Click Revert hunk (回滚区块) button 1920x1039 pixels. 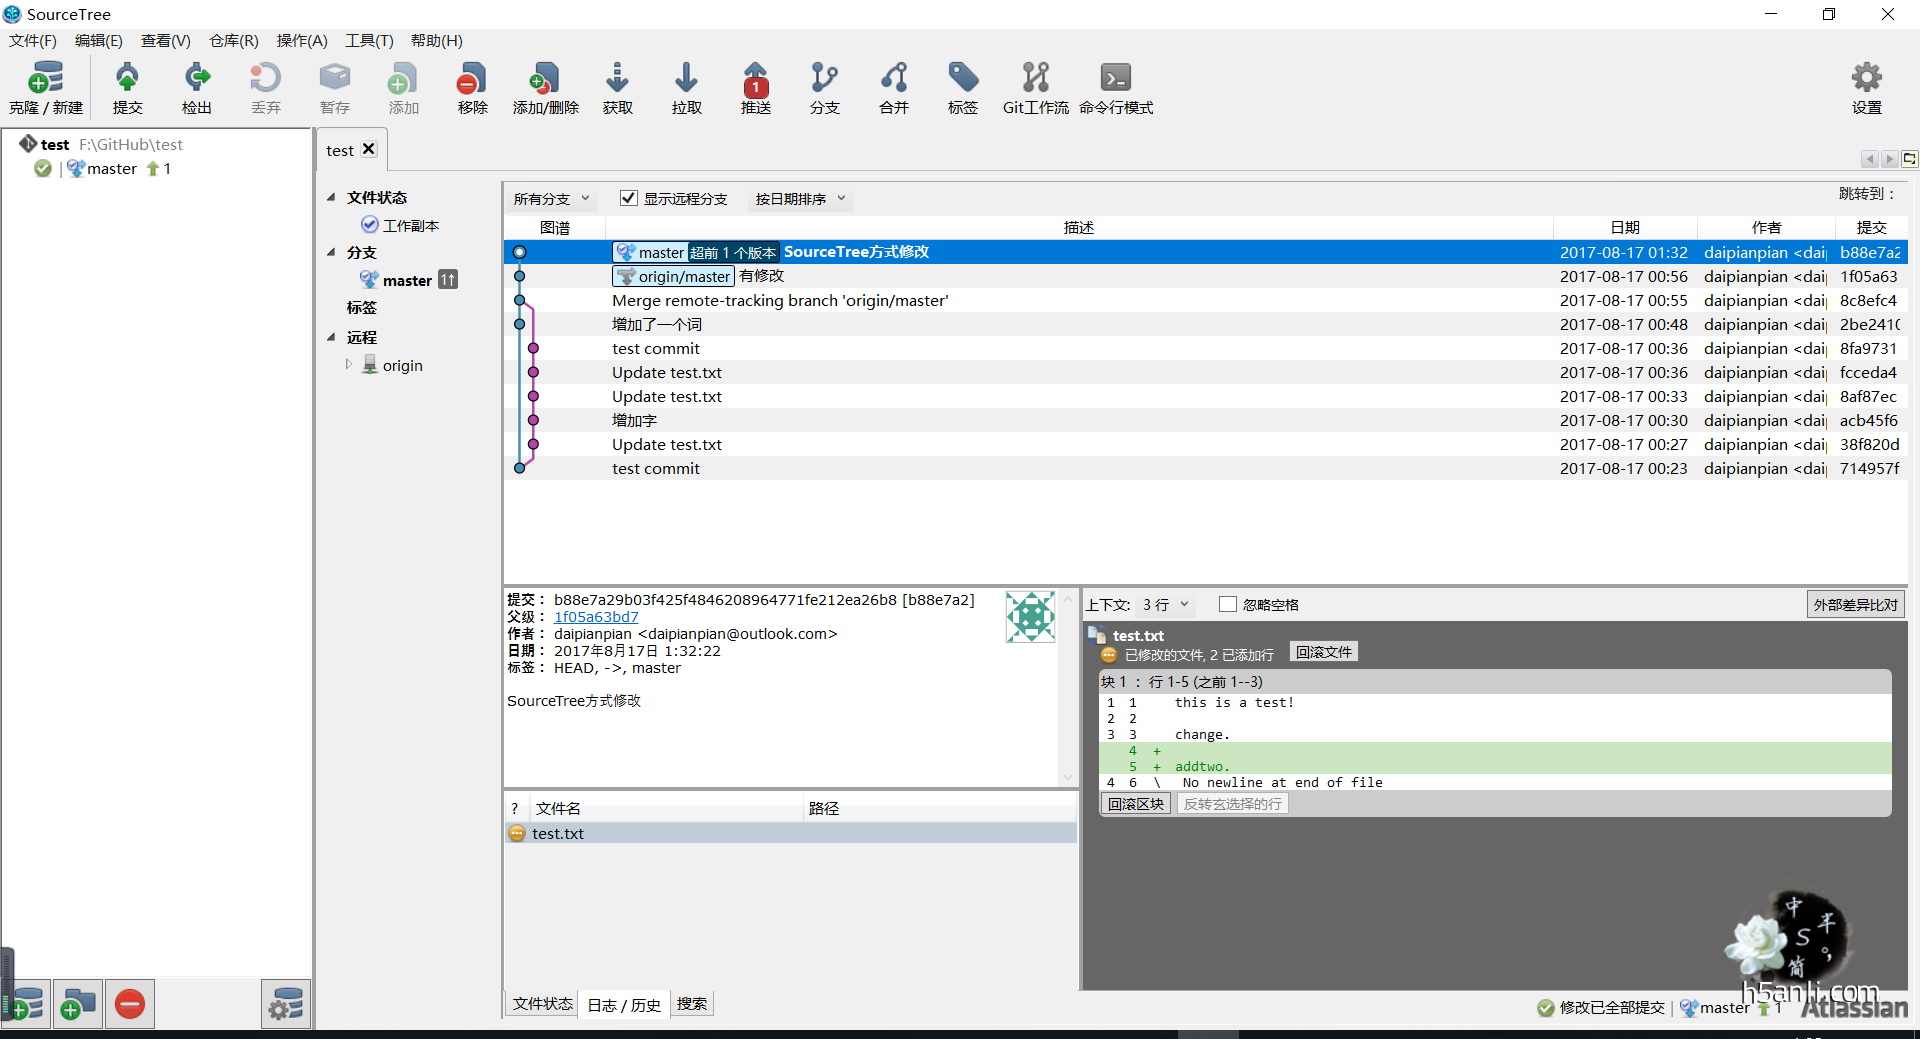(1136, 804)
